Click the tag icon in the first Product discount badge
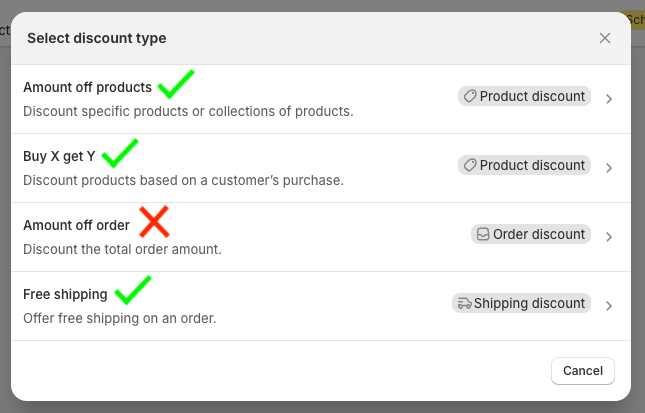The image size is (645, 413). (x=470, y=96)
